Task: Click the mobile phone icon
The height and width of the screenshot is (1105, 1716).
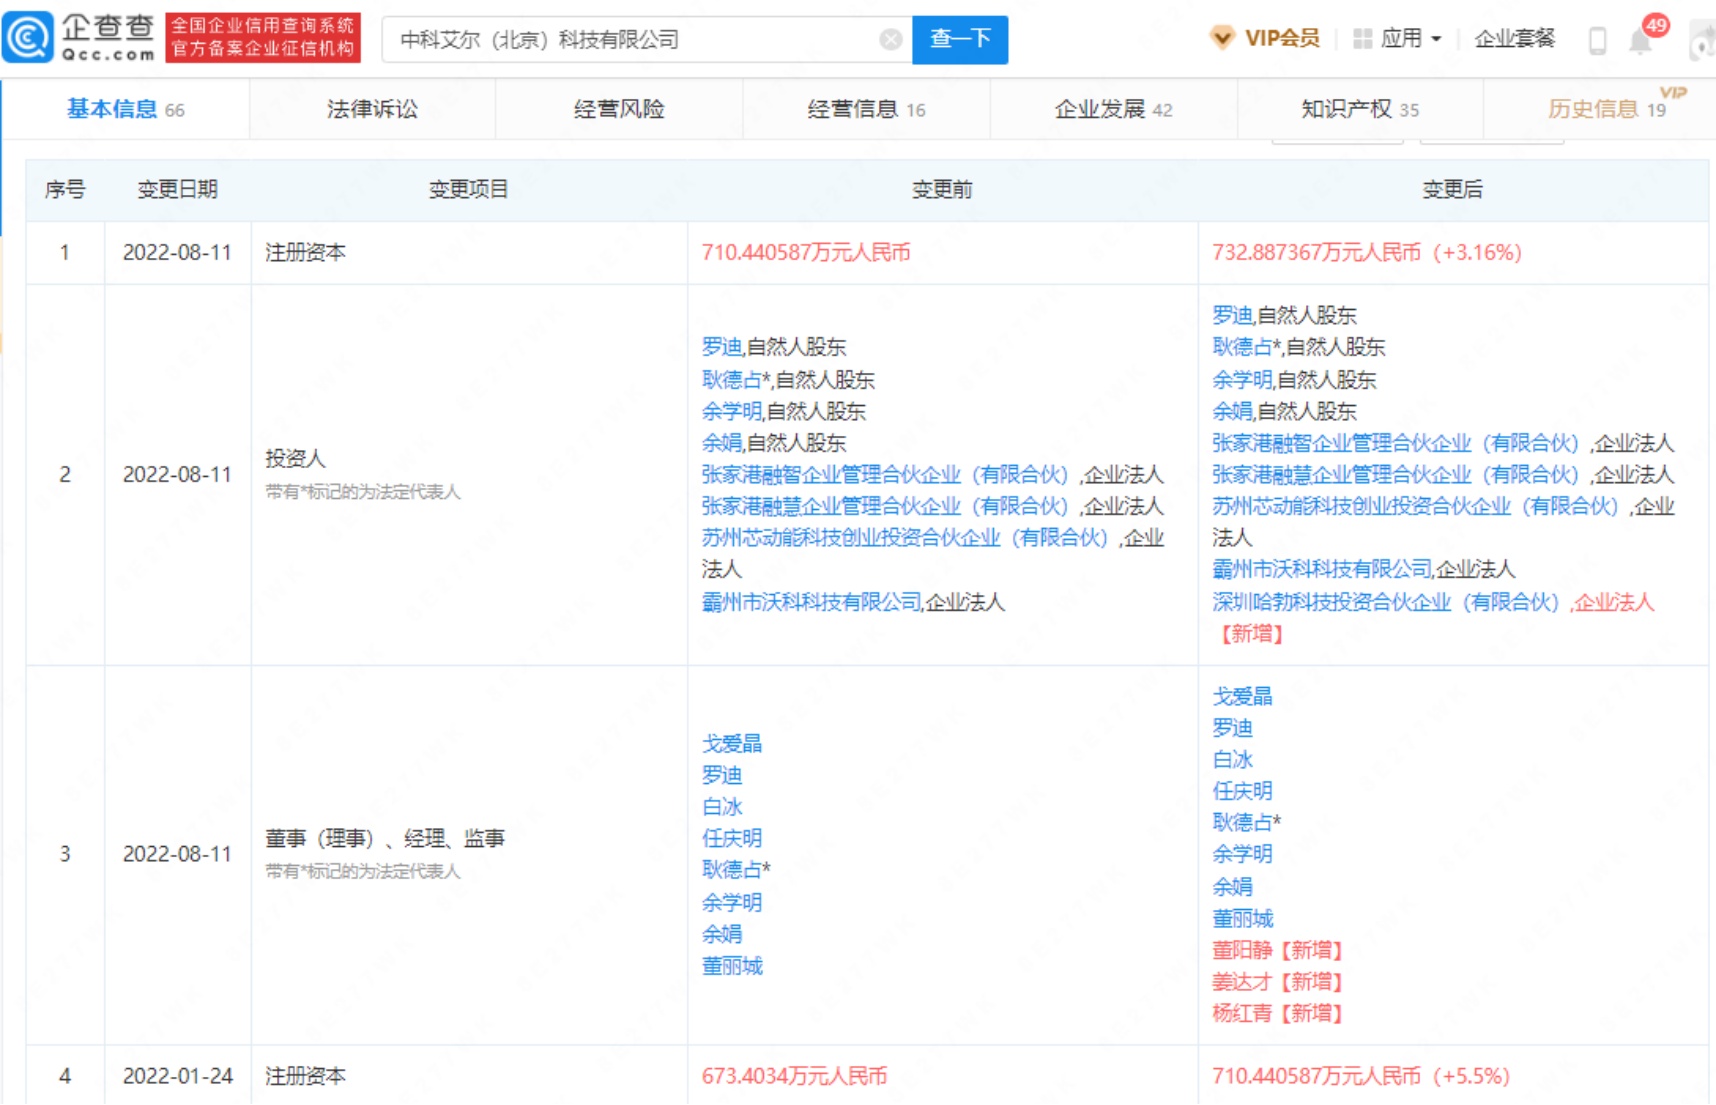Action: 1597,41
